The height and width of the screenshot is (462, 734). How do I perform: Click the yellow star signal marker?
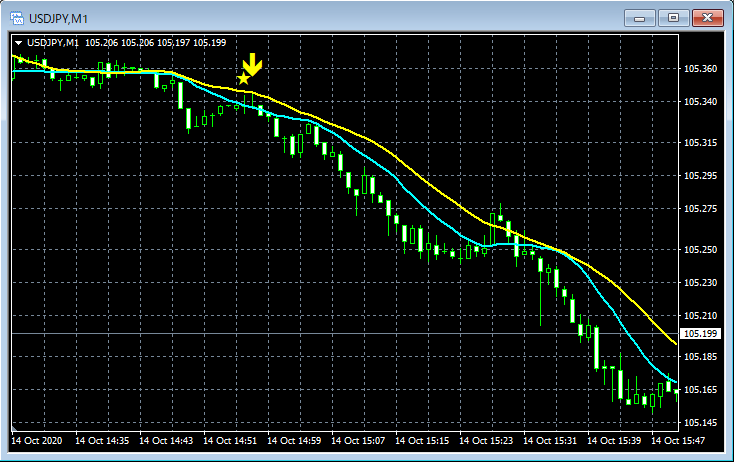click(x=243, y=78)
